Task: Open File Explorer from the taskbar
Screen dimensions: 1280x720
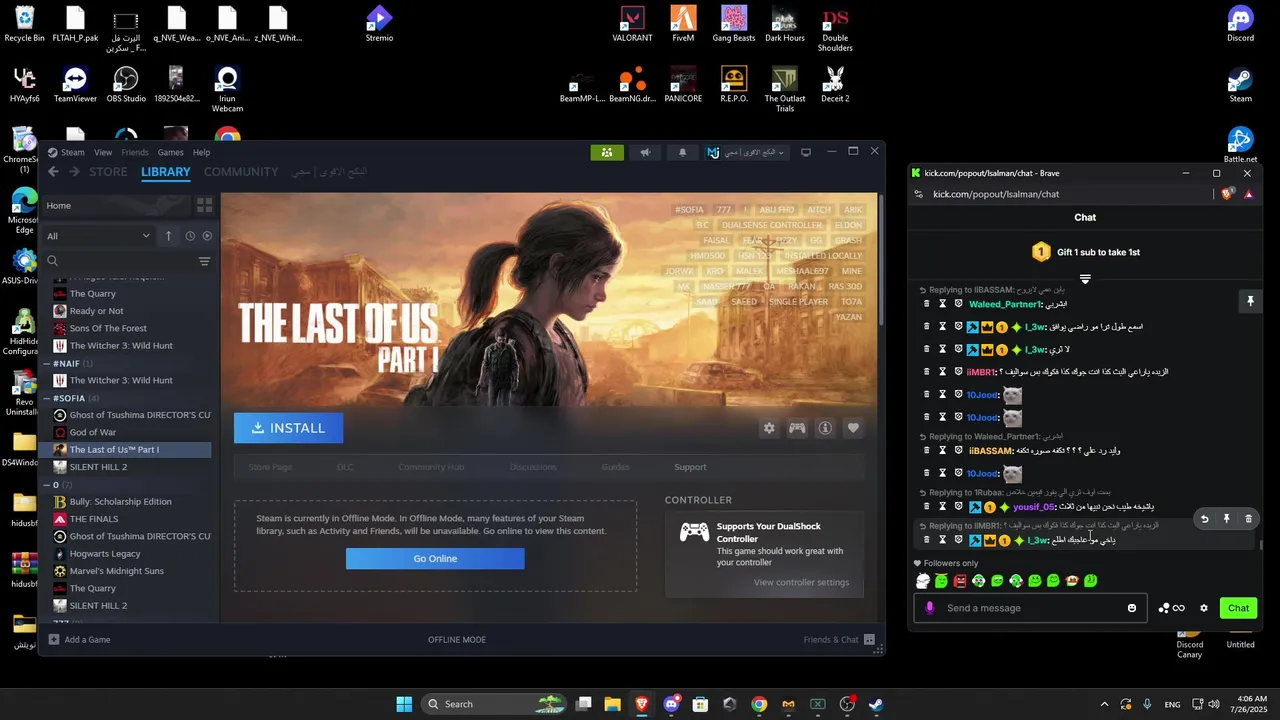Action: tap(612, 704)
